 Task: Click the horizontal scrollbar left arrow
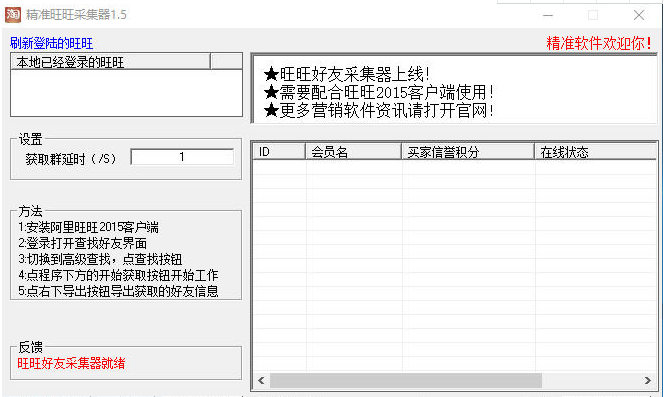pyautogui.click(x=261, y=380)
